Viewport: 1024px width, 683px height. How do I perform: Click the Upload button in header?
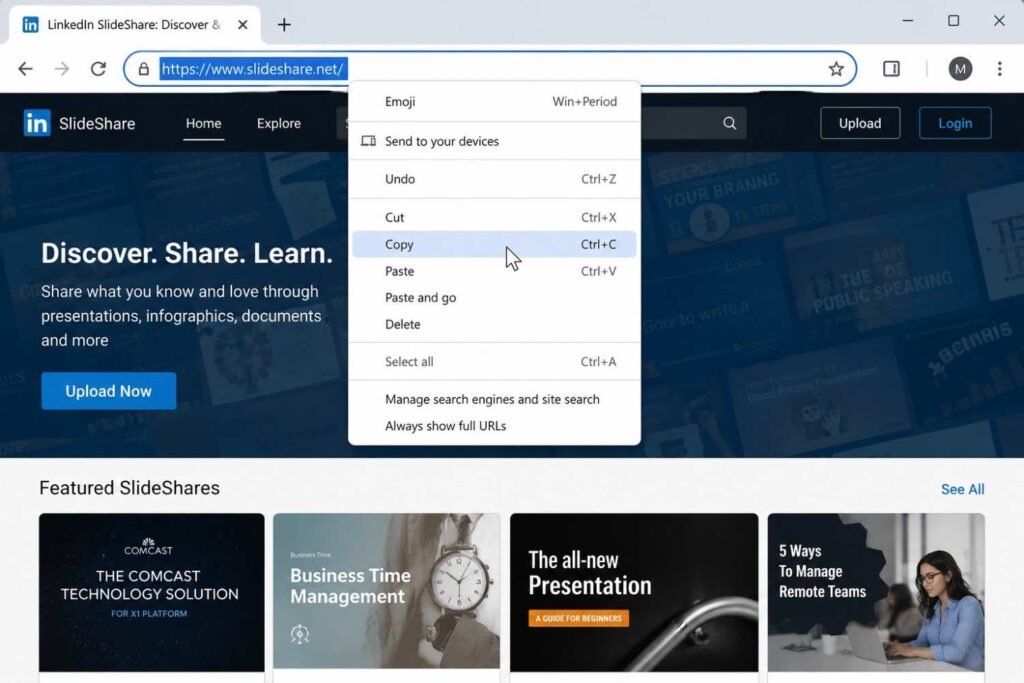pos(859,123)
